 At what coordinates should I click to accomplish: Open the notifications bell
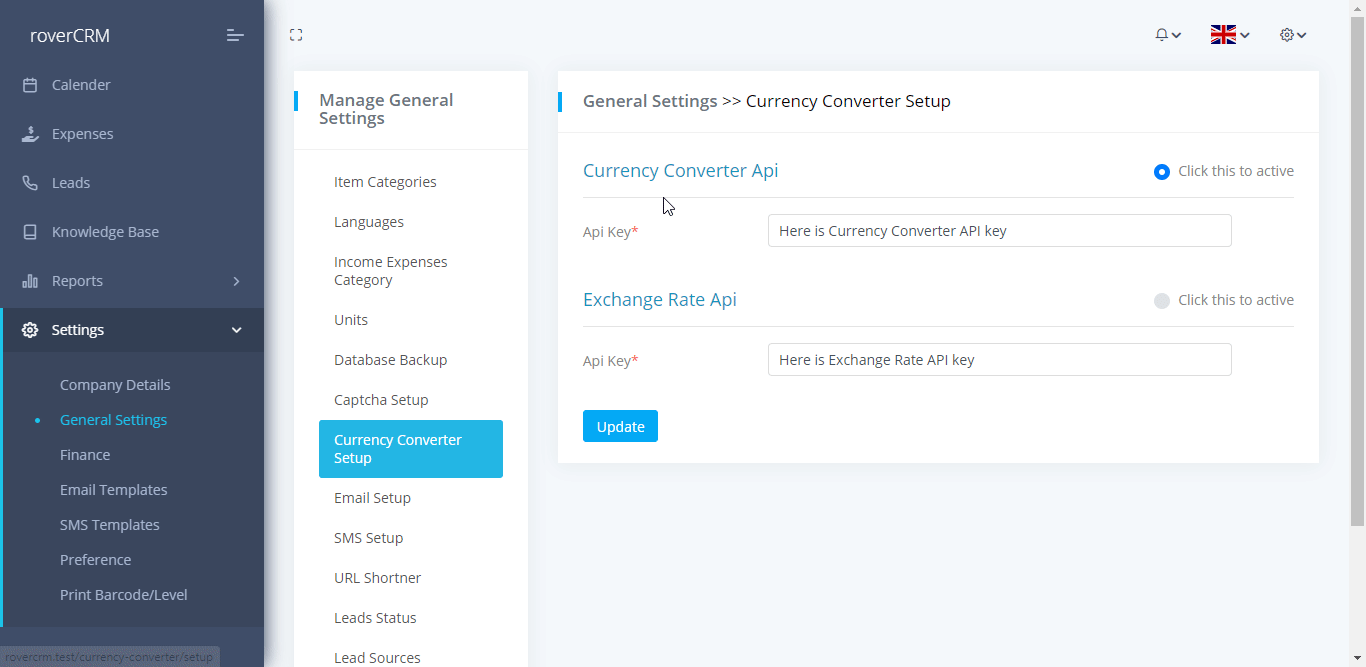point(1167,35)
